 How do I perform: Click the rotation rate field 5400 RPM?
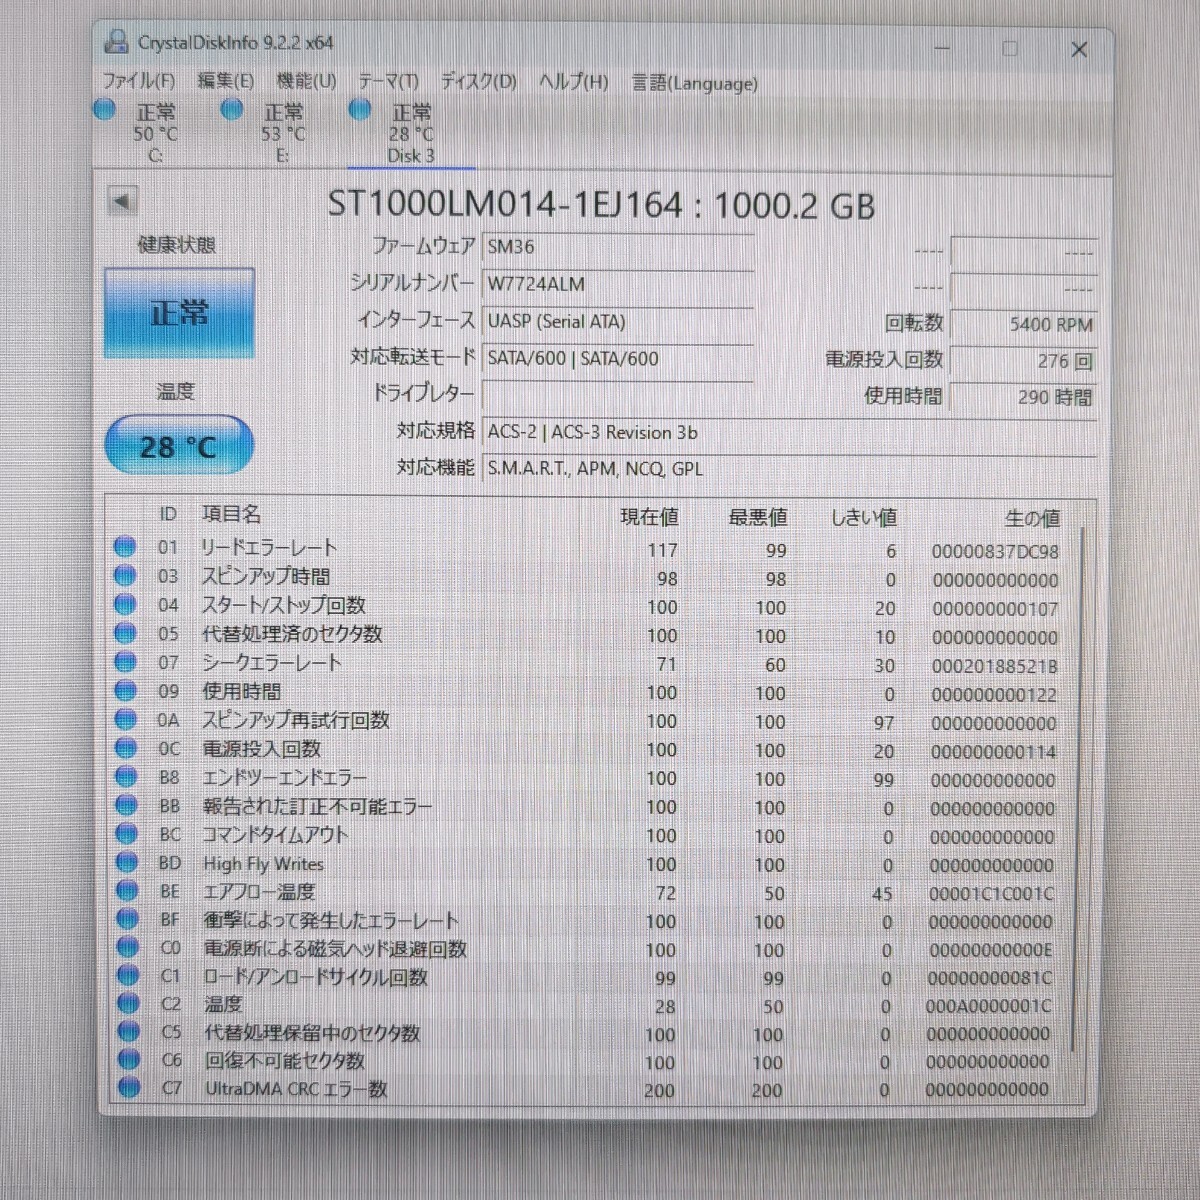1022,324
